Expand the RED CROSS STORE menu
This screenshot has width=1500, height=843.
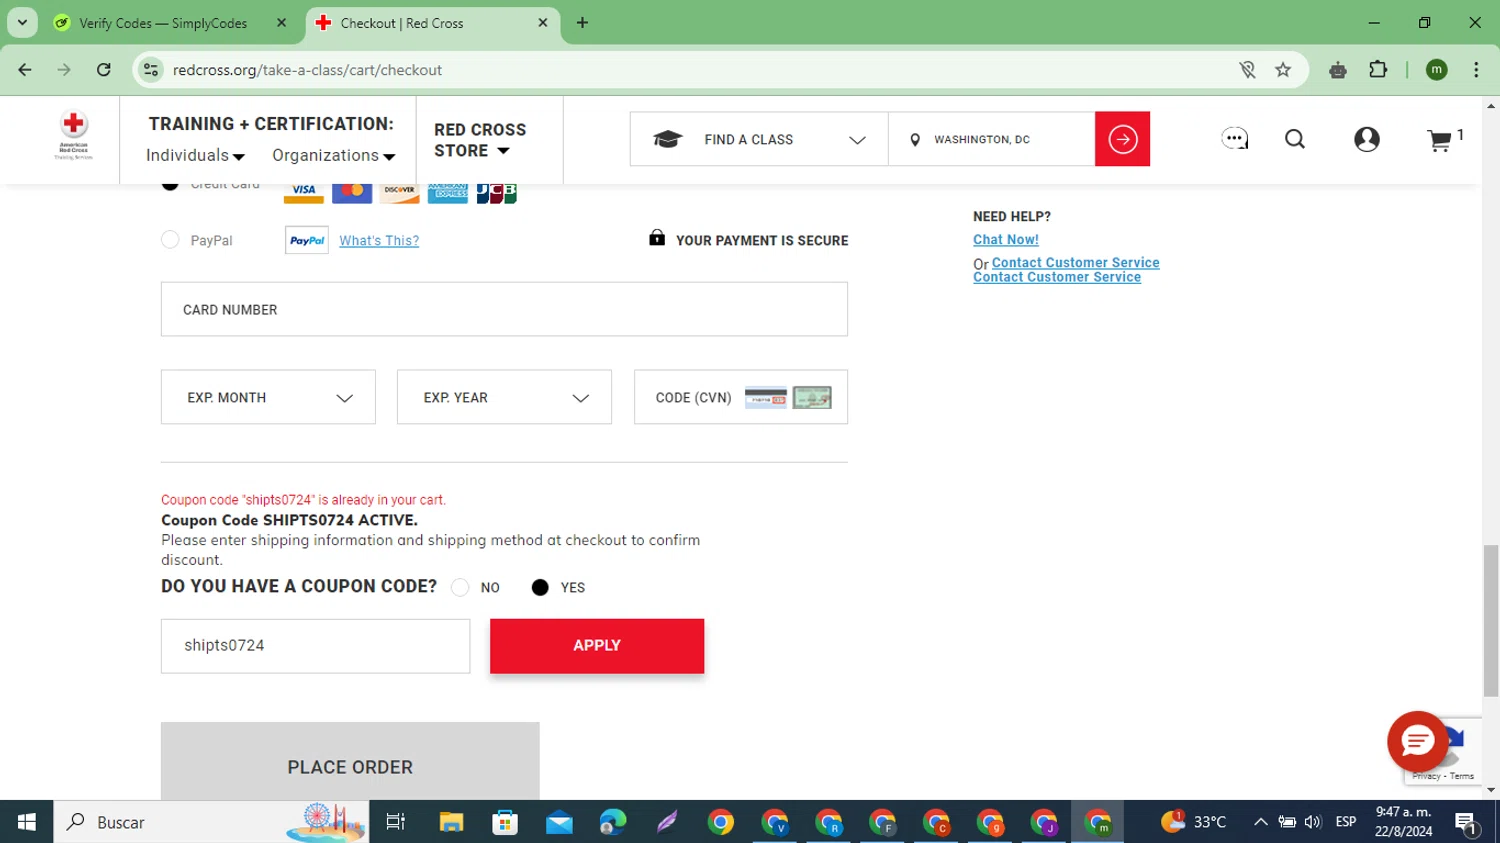(480, 140)
